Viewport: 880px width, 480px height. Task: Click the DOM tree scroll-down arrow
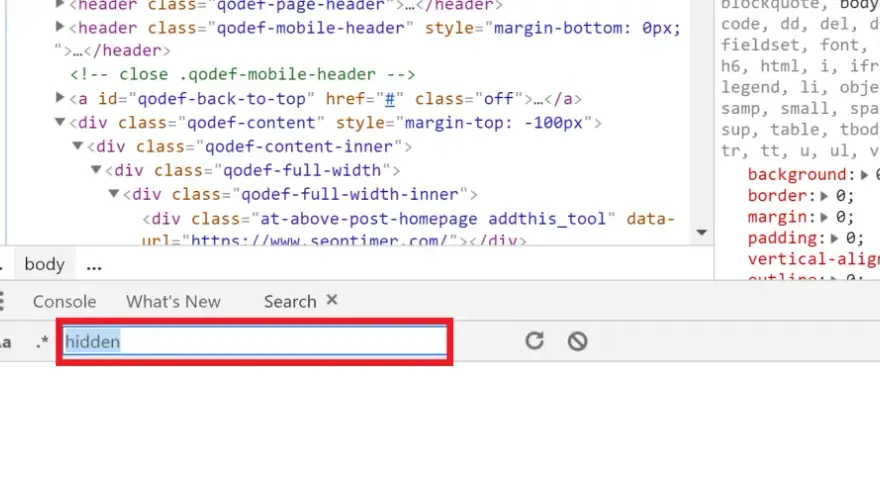click(702, 232)
